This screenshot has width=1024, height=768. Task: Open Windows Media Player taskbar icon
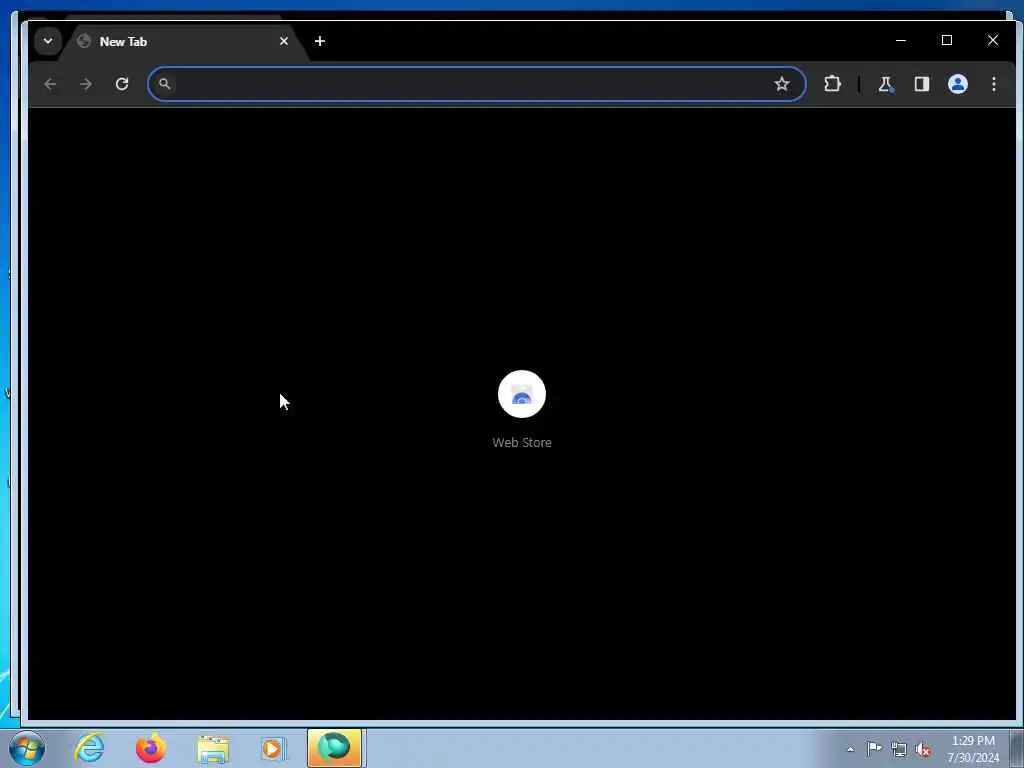click(273, 748)
